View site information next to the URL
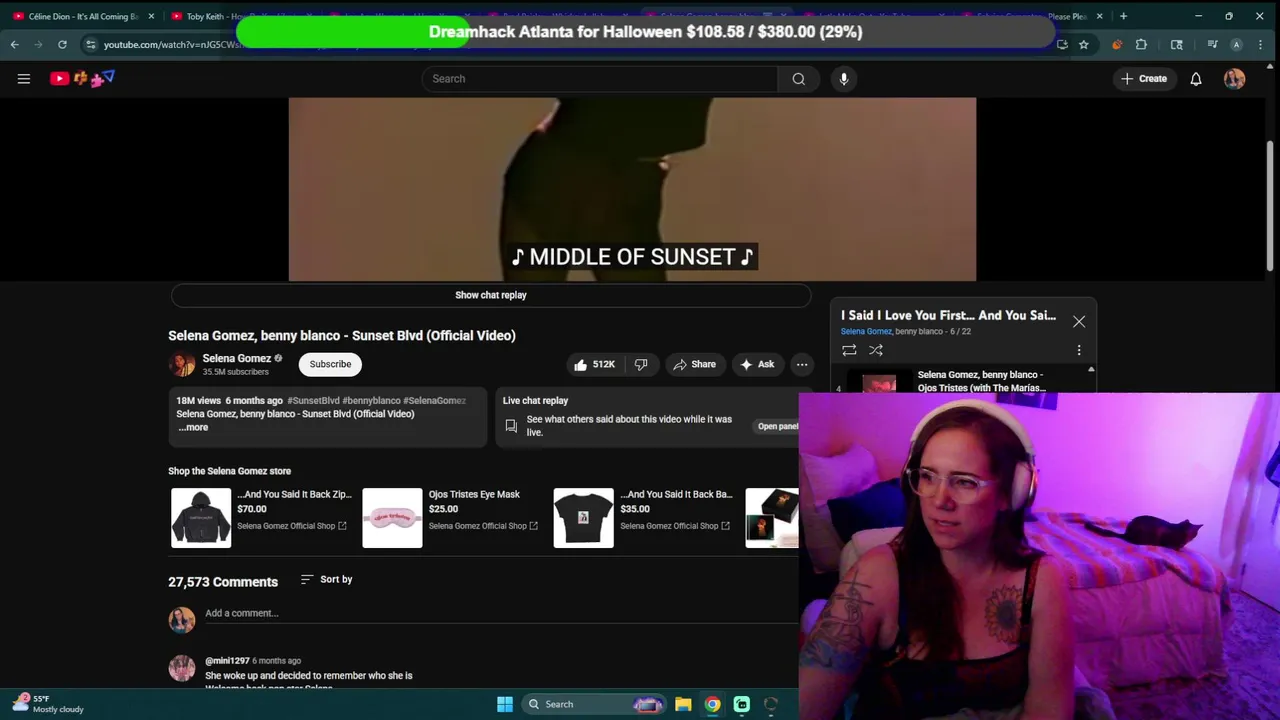 [x=90, y=44]
